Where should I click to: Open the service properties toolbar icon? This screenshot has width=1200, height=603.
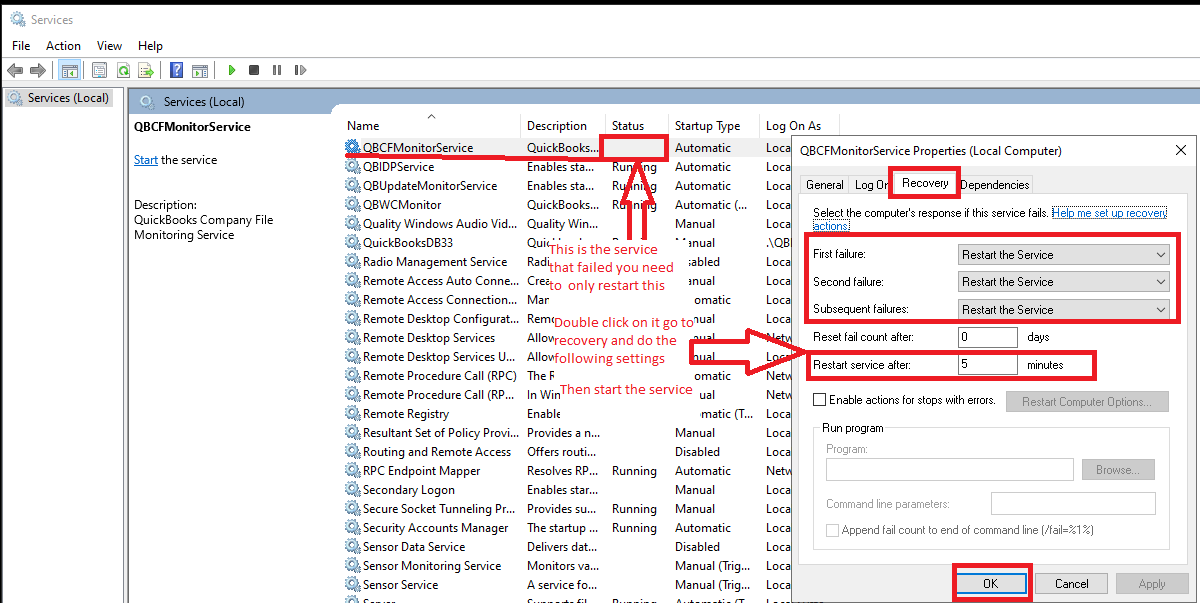(x=99, y=70)
